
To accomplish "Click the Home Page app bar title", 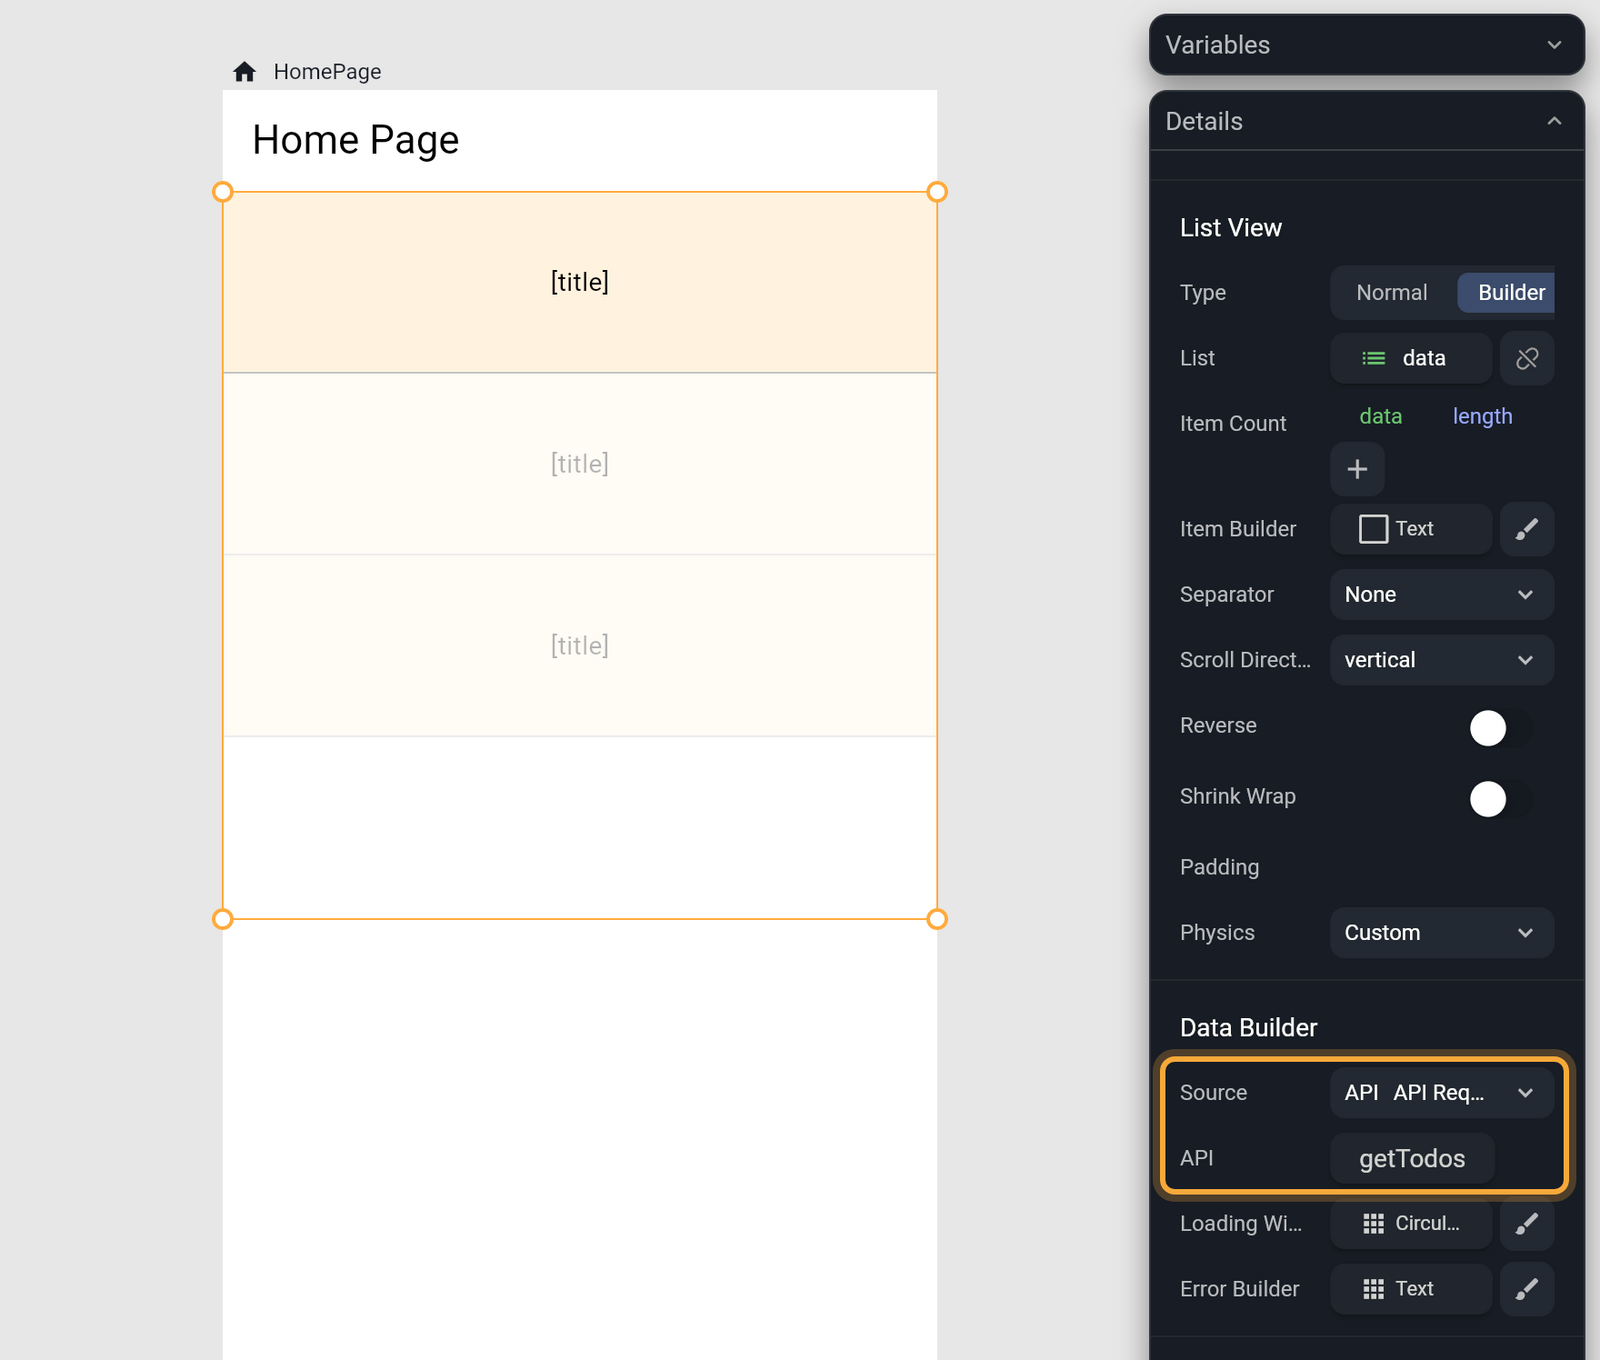I will click(x=355, y=141).
